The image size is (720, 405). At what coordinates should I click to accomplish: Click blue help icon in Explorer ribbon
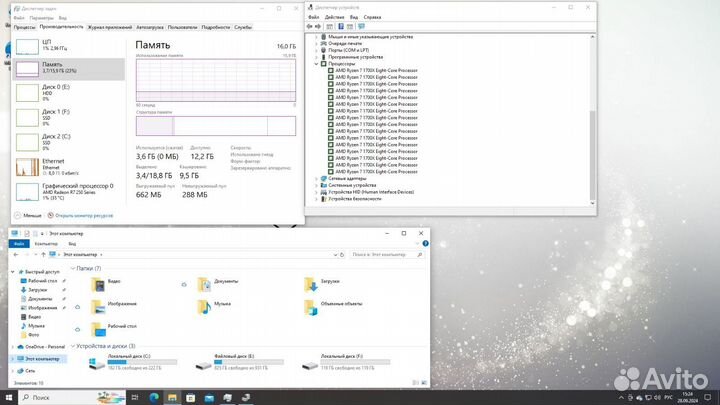[x=425, y=243]
